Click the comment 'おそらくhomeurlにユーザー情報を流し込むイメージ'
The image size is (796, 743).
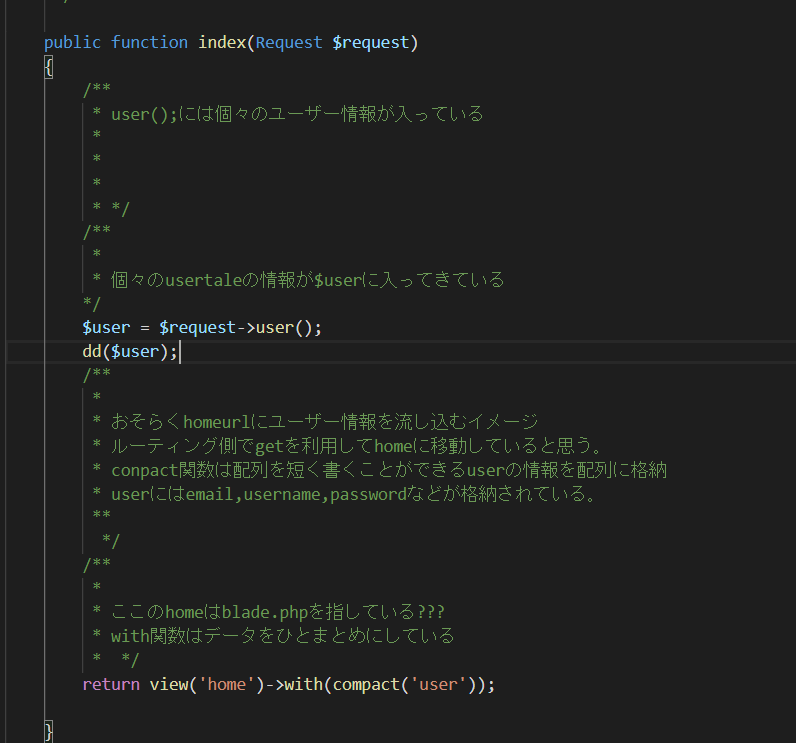324,422
